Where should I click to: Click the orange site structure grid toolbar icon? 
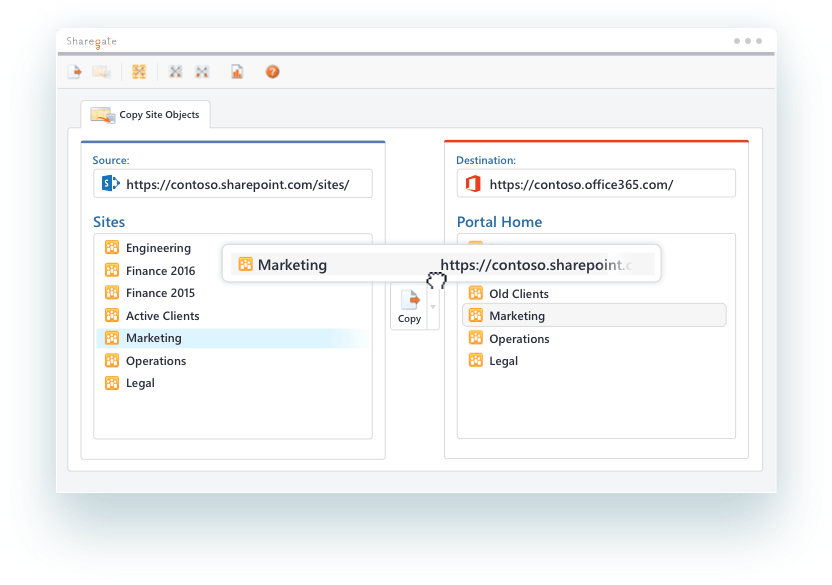pos(139,72)
